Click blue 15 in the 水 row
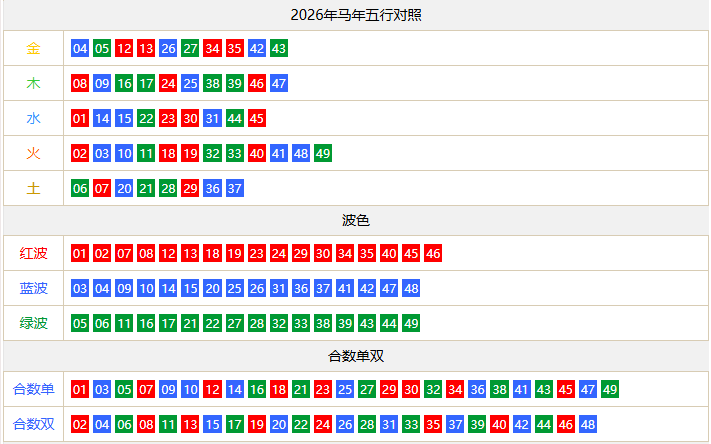This screenshot has height=444, width=711. [x=124, y=118]
